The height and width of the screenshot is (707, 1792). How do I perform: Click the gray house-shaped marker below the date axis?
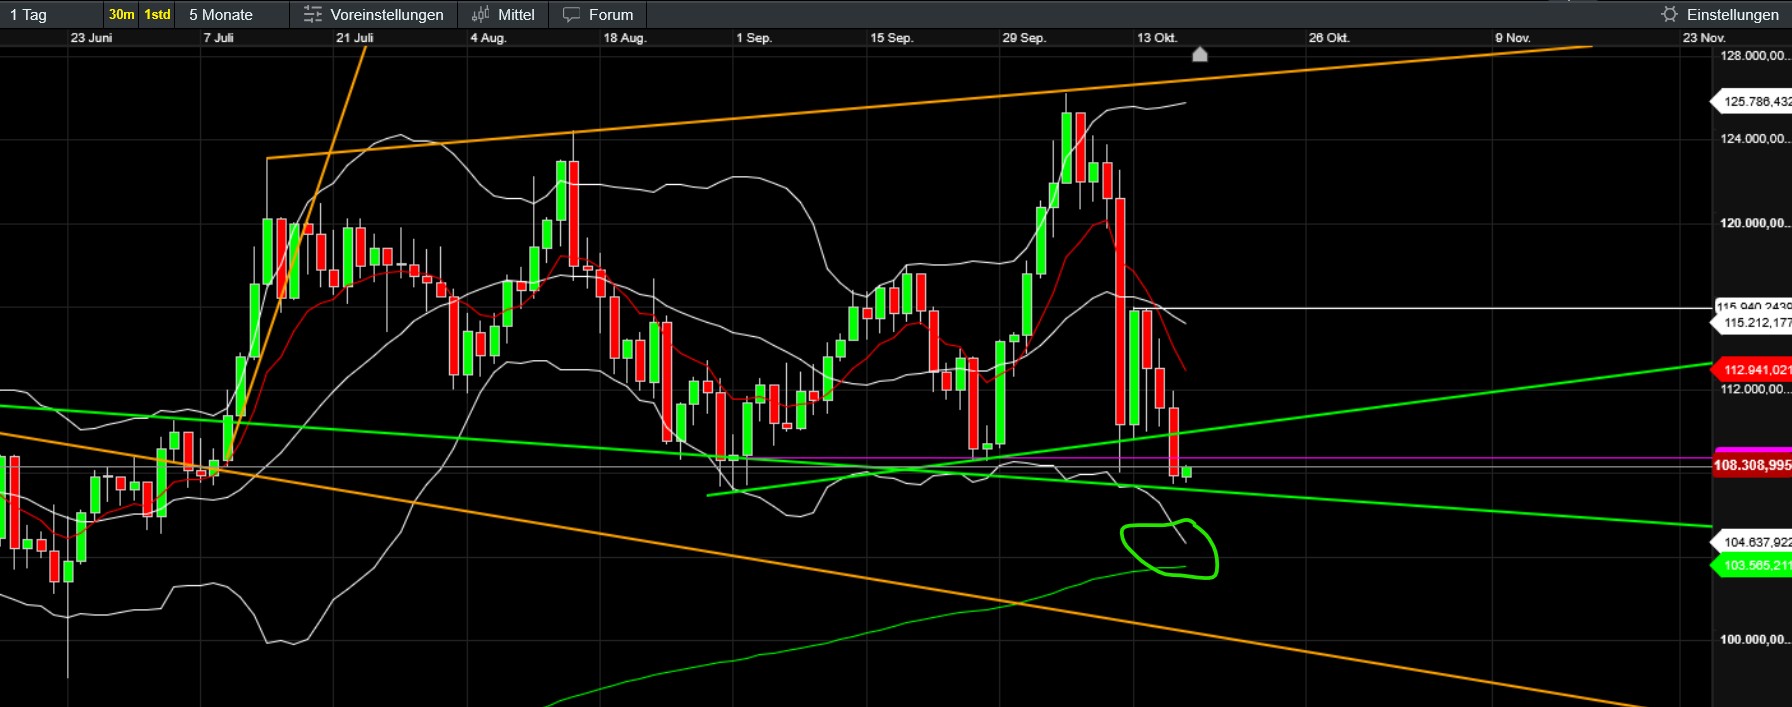click(x=1200, y=54)
